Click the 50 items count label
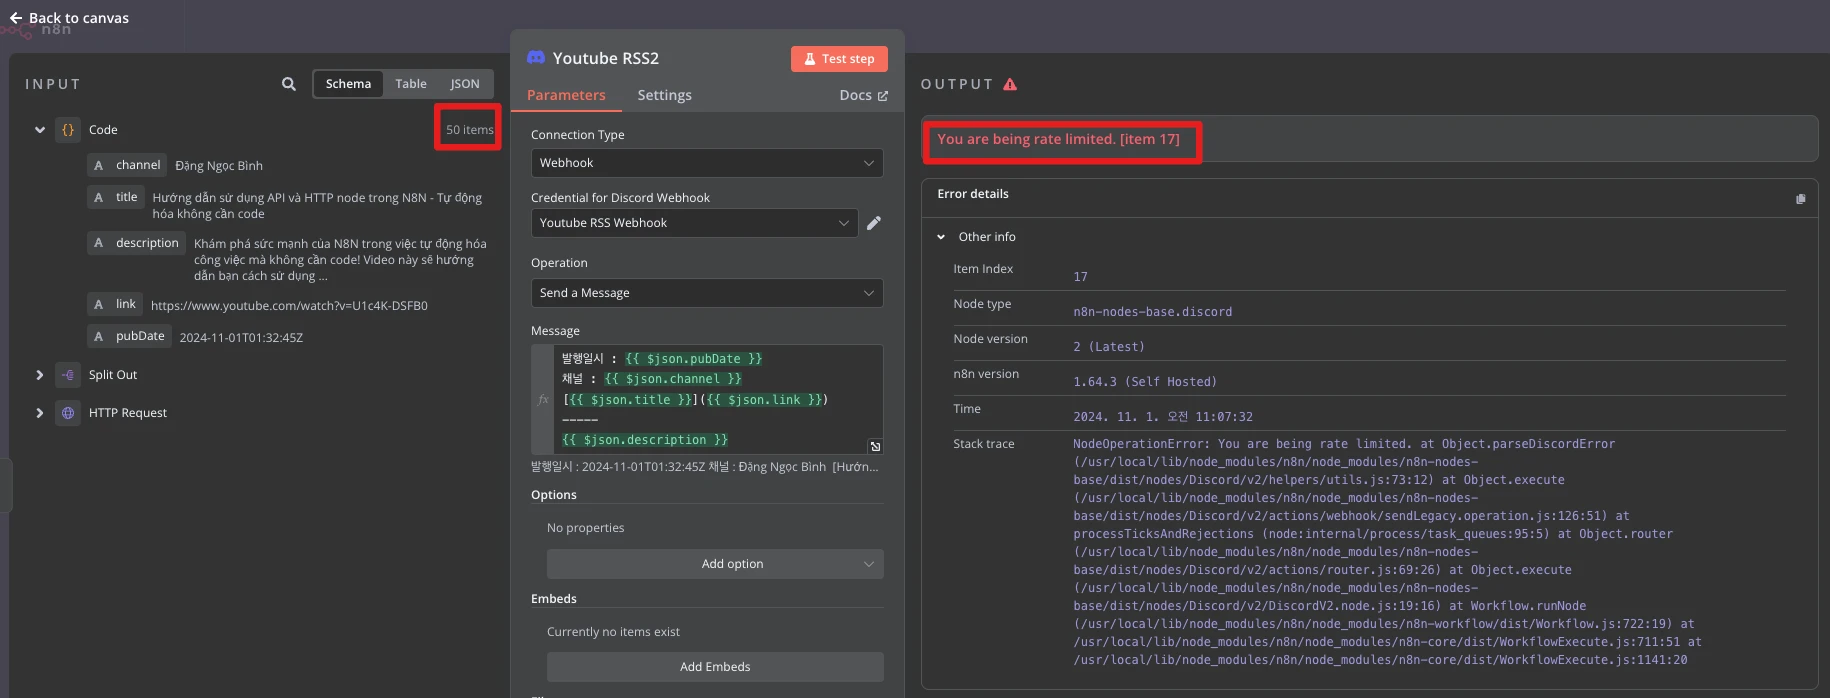Image resolution: width=1830 pixels, height=698 pixels. click(469, 130)
